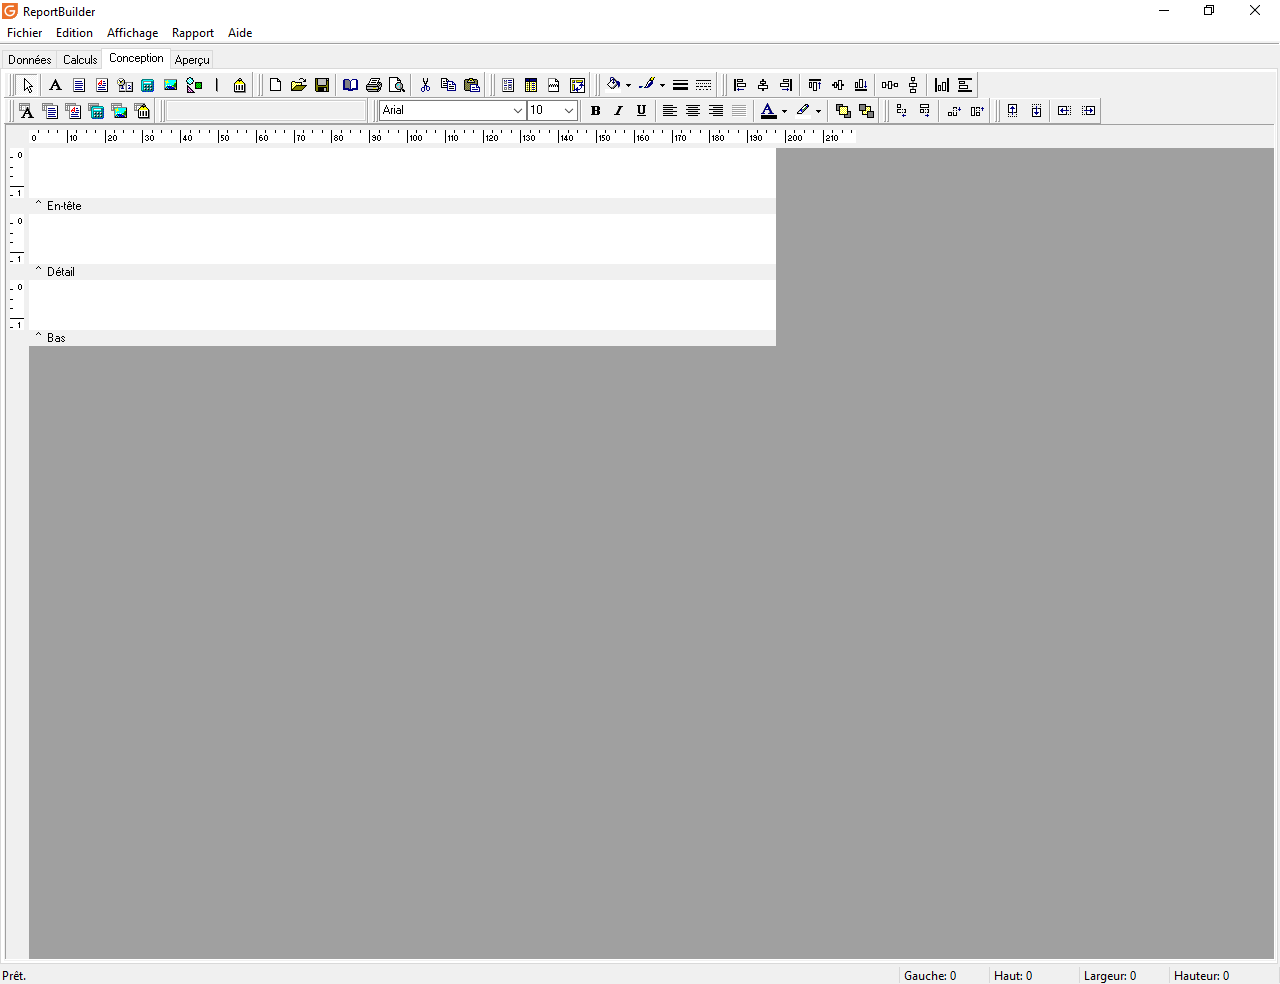Click the edit text field in toolbar
This screenshot has width=1280, height=984.
click(266, 111)
